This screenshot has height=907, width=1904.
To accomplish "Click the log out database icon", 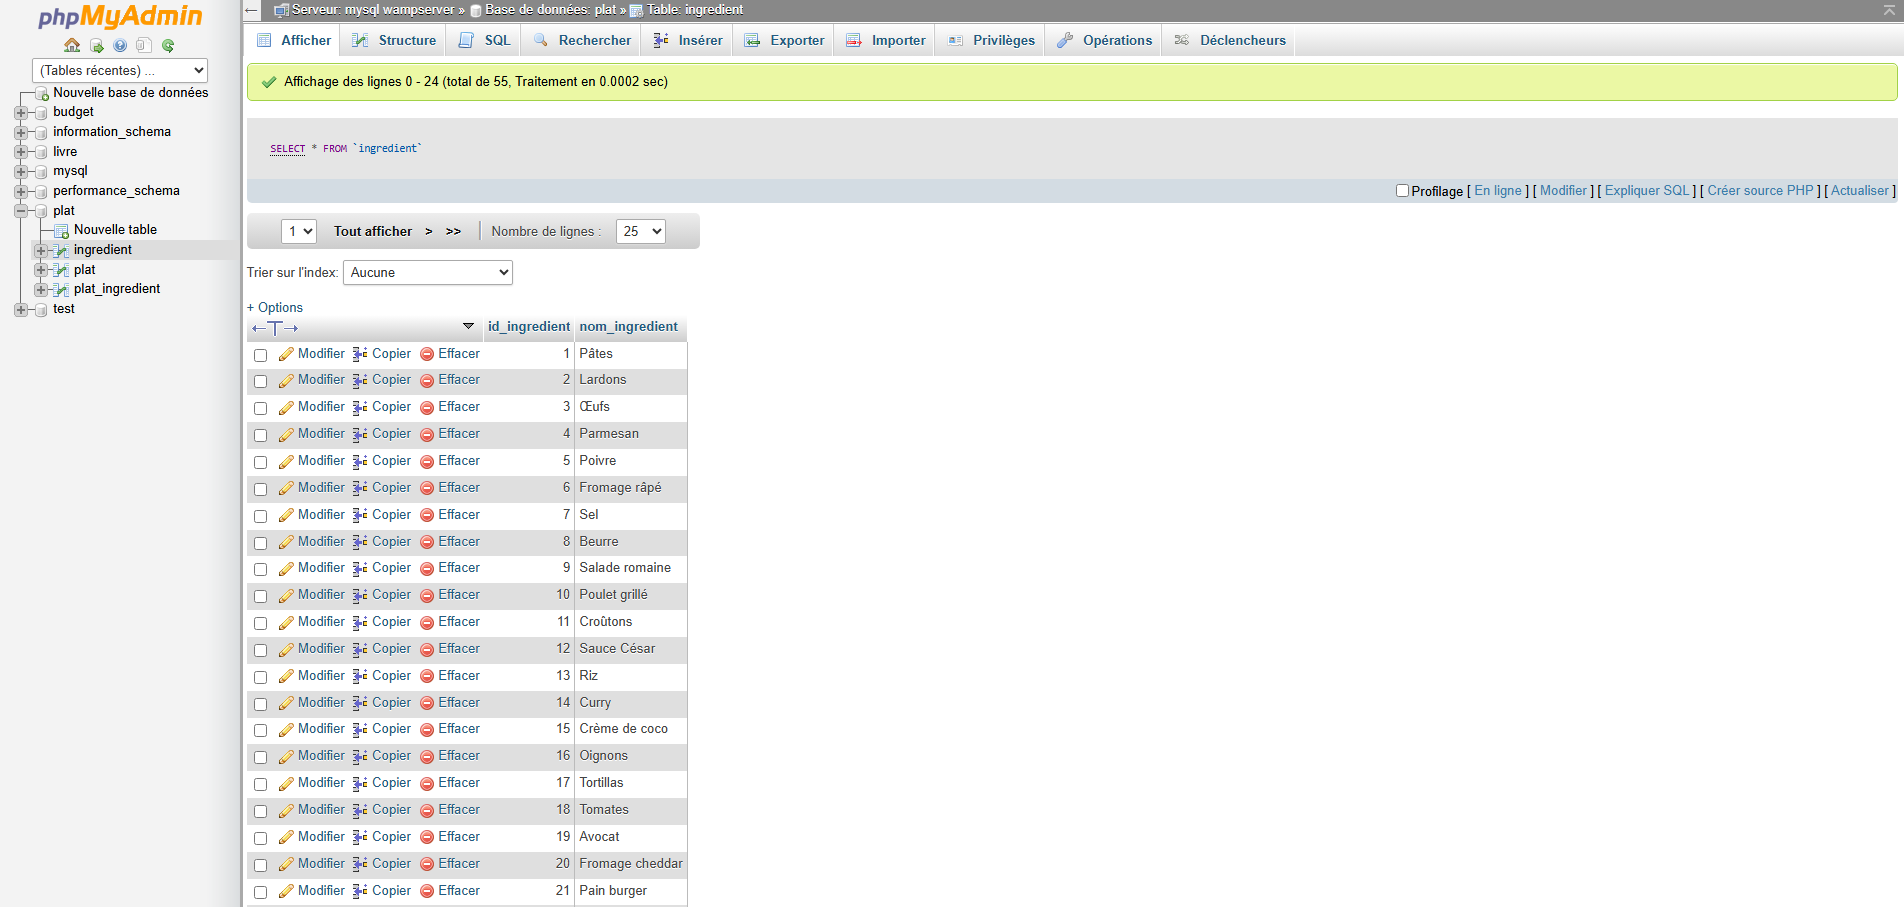I will click(96, 45).
